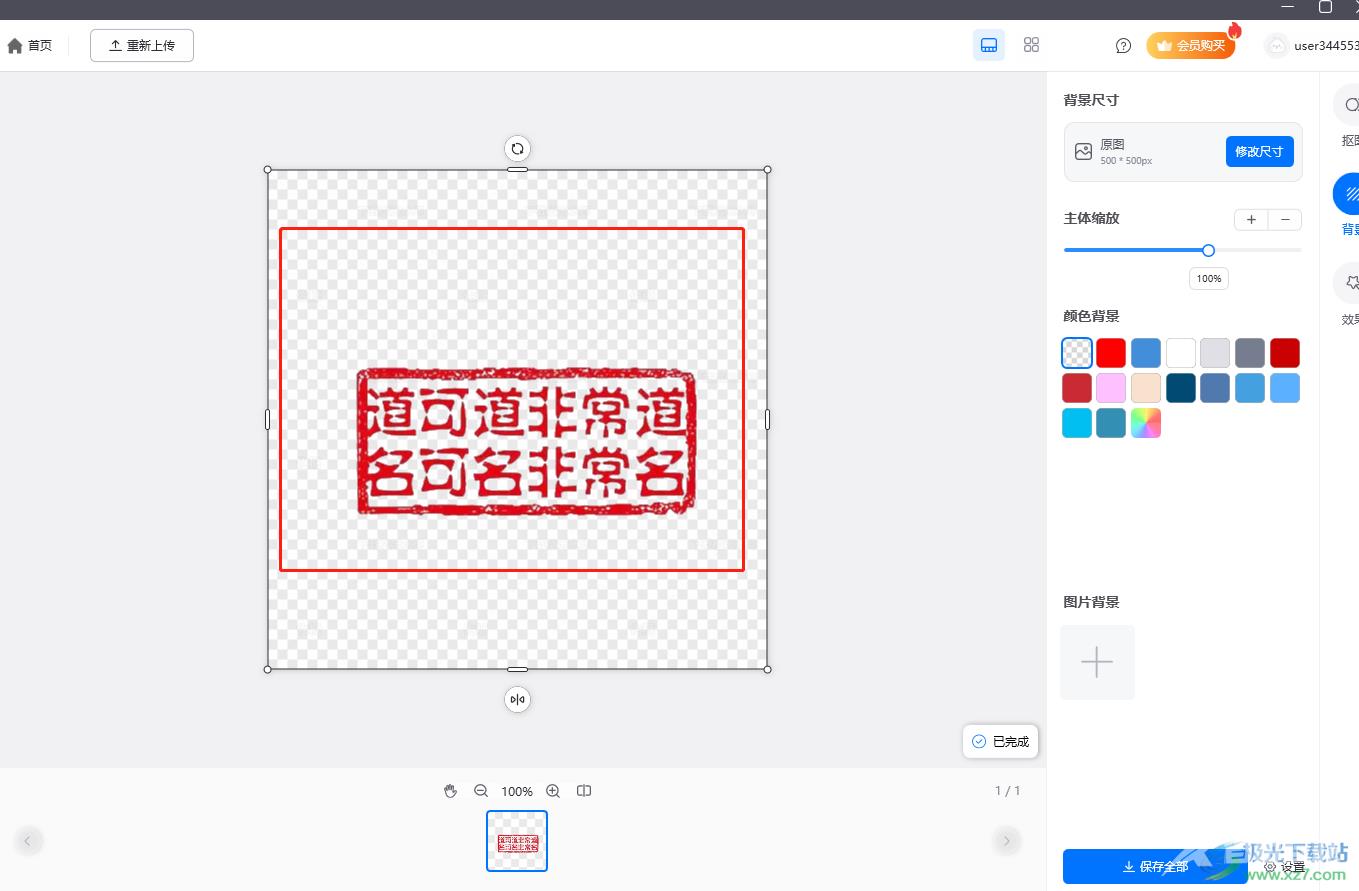Viewport: 1359px width, 891px height.
Task: Select the dark navy background swatch
Action: coord(1181,388)
